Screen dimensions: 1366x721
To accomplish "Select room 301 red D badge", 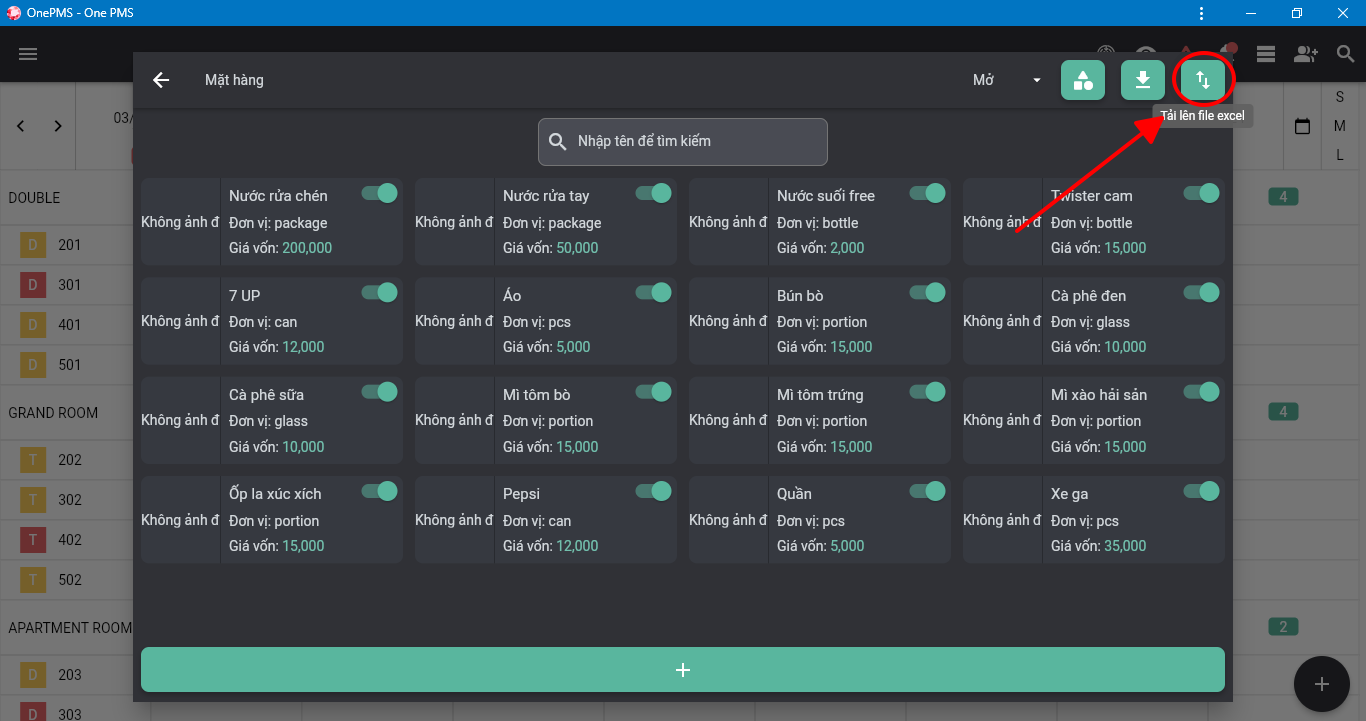I will click(x=32, y=285).
